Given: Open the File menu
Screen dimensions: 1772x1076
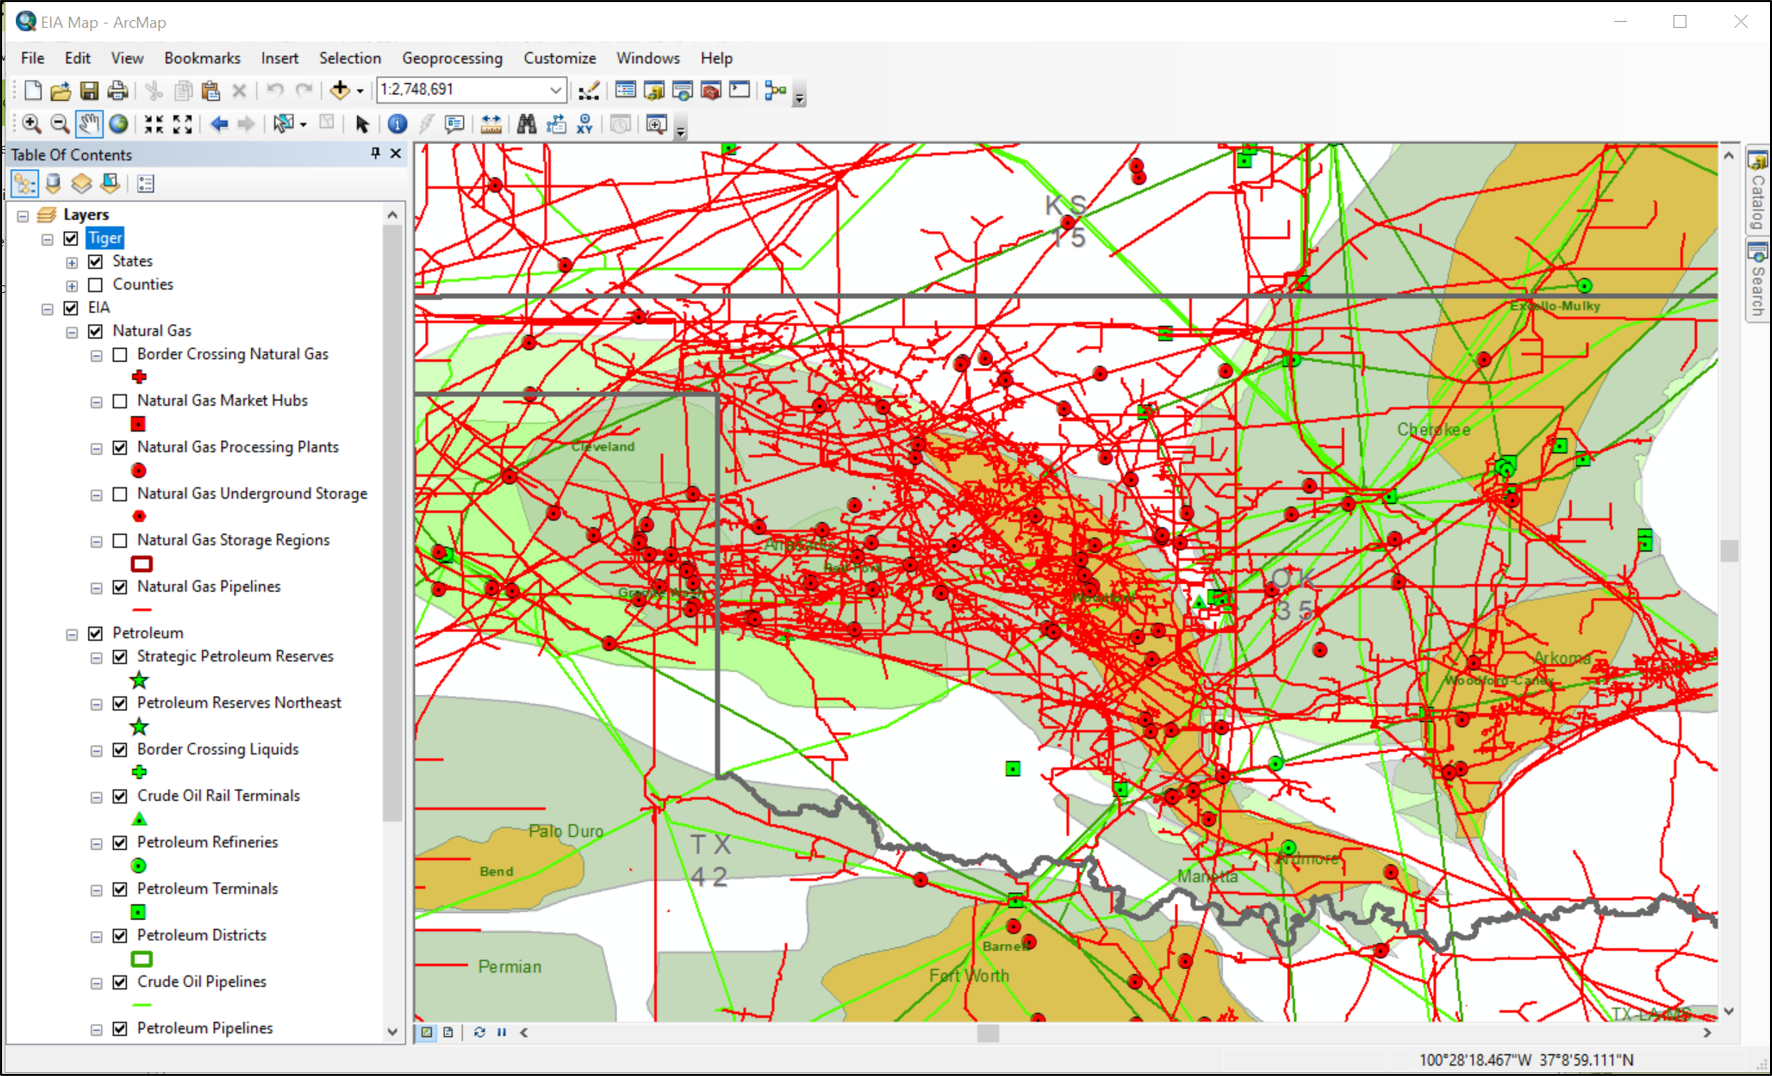Looking at the screenshot, I should click(33, 58).
